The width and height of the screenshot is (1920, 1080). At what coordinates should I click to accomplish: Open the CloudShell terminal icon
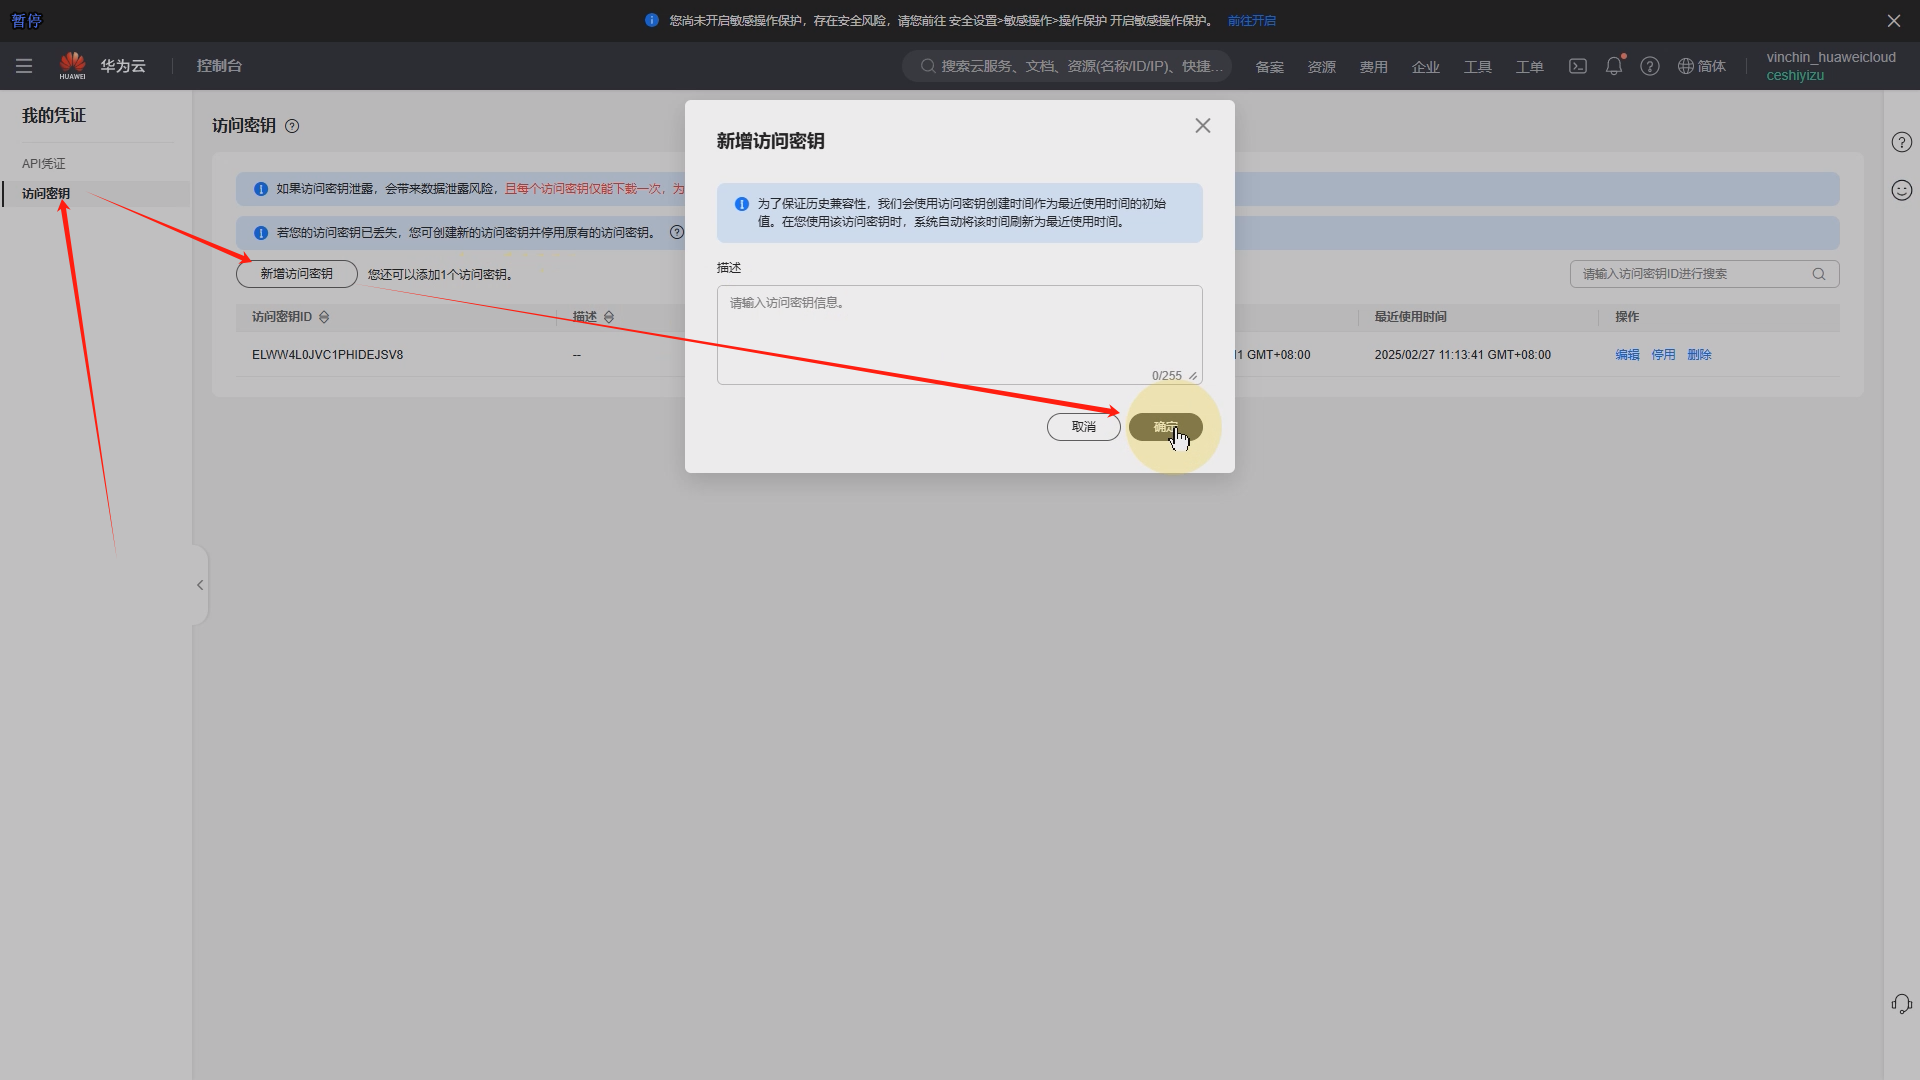pos(1578,66)
